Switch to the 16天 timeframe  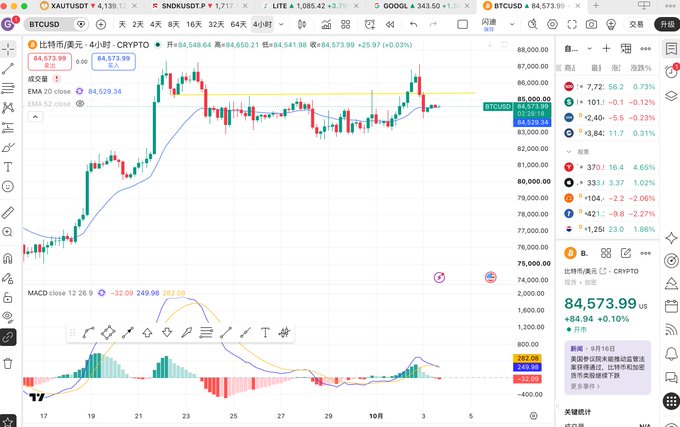click(194, 24)
